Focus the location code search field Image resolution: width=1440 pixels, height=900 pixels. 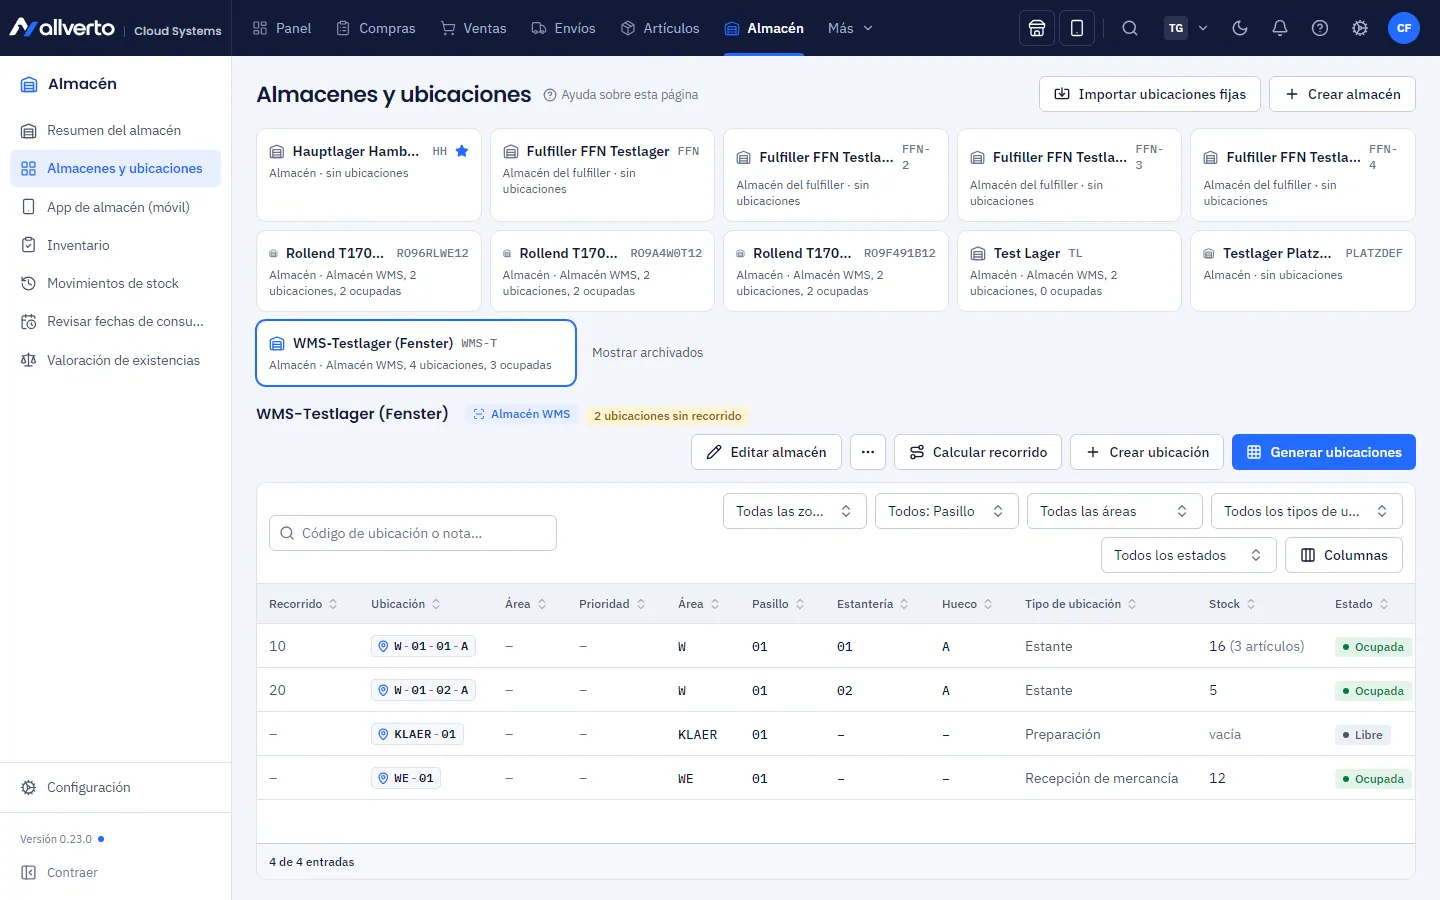[x=413, y=533]
